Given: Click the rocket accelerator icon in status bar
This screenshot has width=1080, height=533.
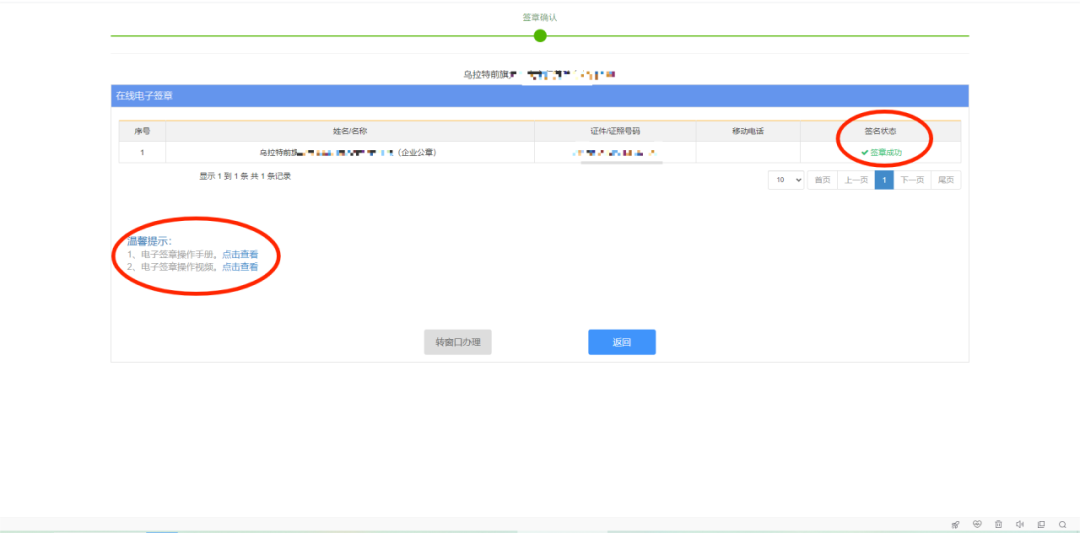Looking at the screenshot, I should [955, 525].
